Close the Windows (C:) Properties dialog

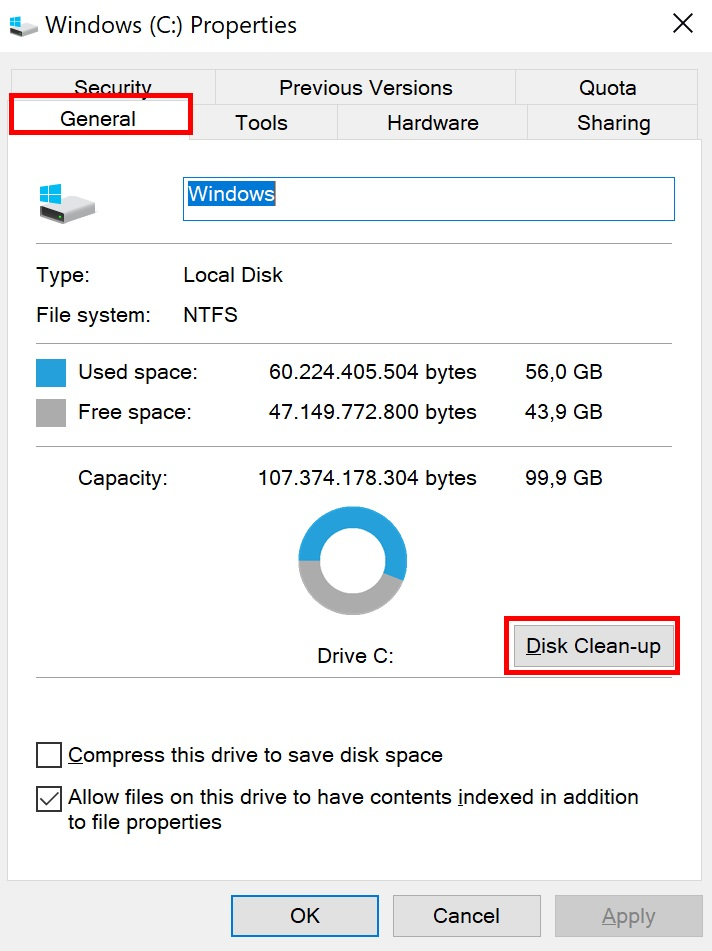pos(682,24)
